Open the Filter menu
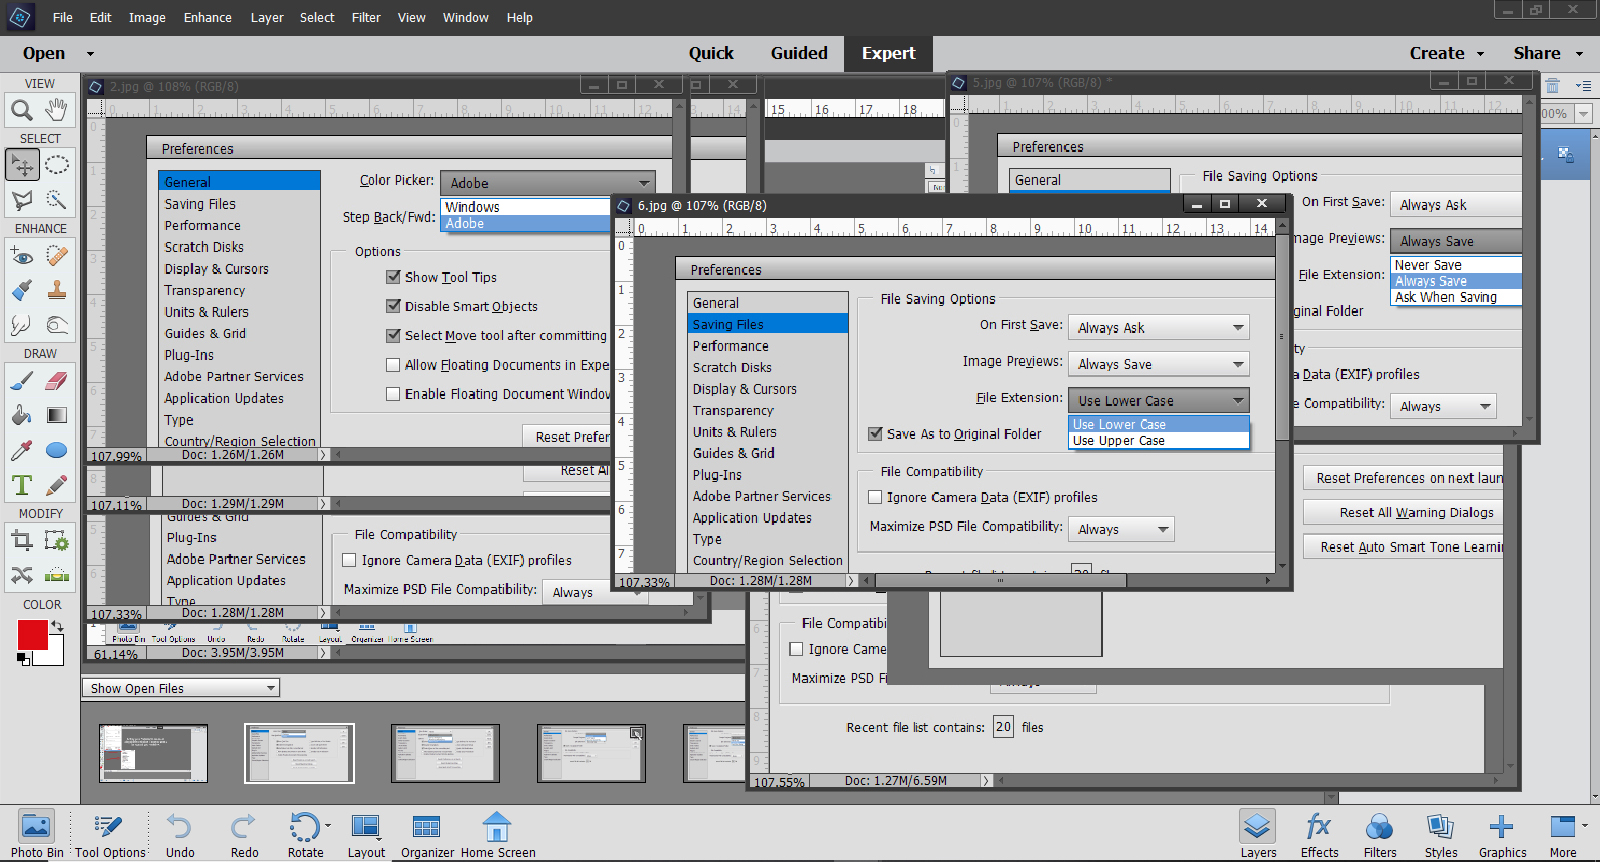 pyautogui.click(x=366, y=18)
